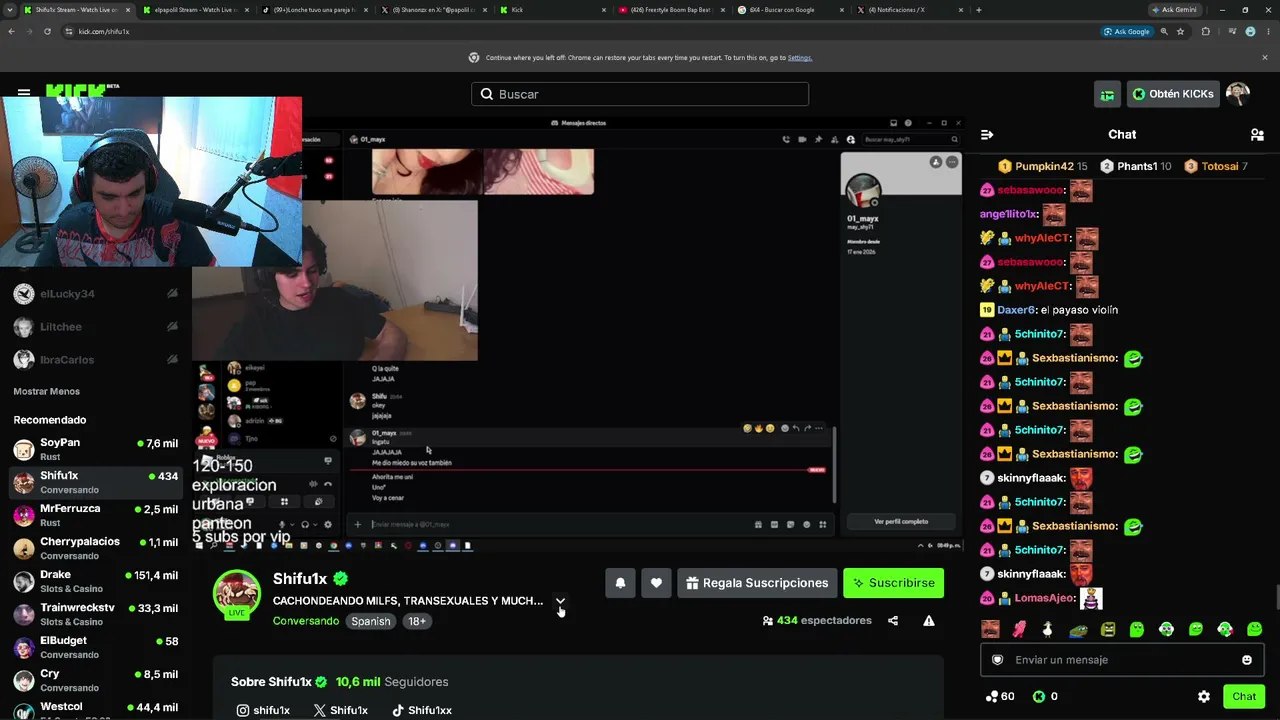The height and width of the screenshot is (720, 1280).
Task: Click the Suscribirse button
Action: pos(893,583)
